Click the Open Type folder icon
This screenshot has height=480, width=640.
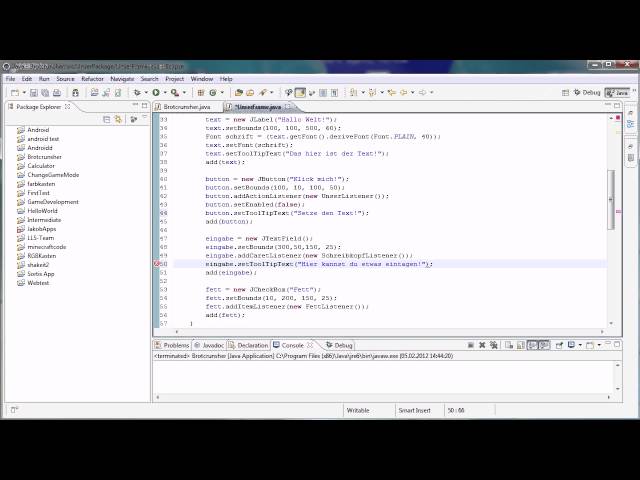coord(239,93)
